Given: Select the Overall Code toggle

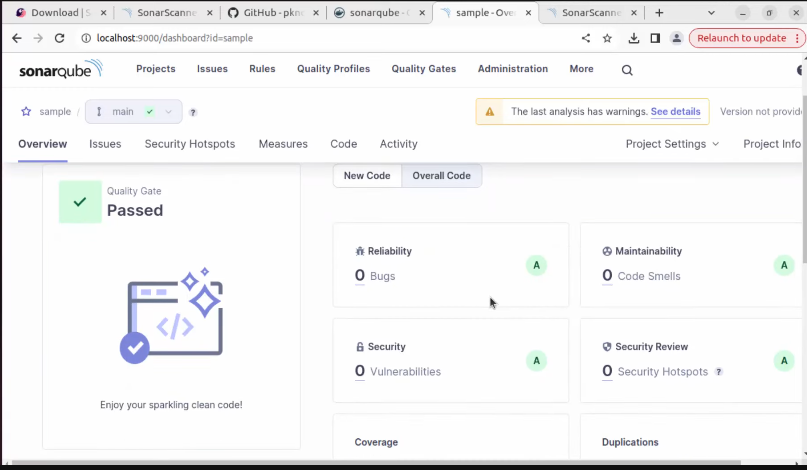Looking at the screenshot, I should click(x=441, y=176).
